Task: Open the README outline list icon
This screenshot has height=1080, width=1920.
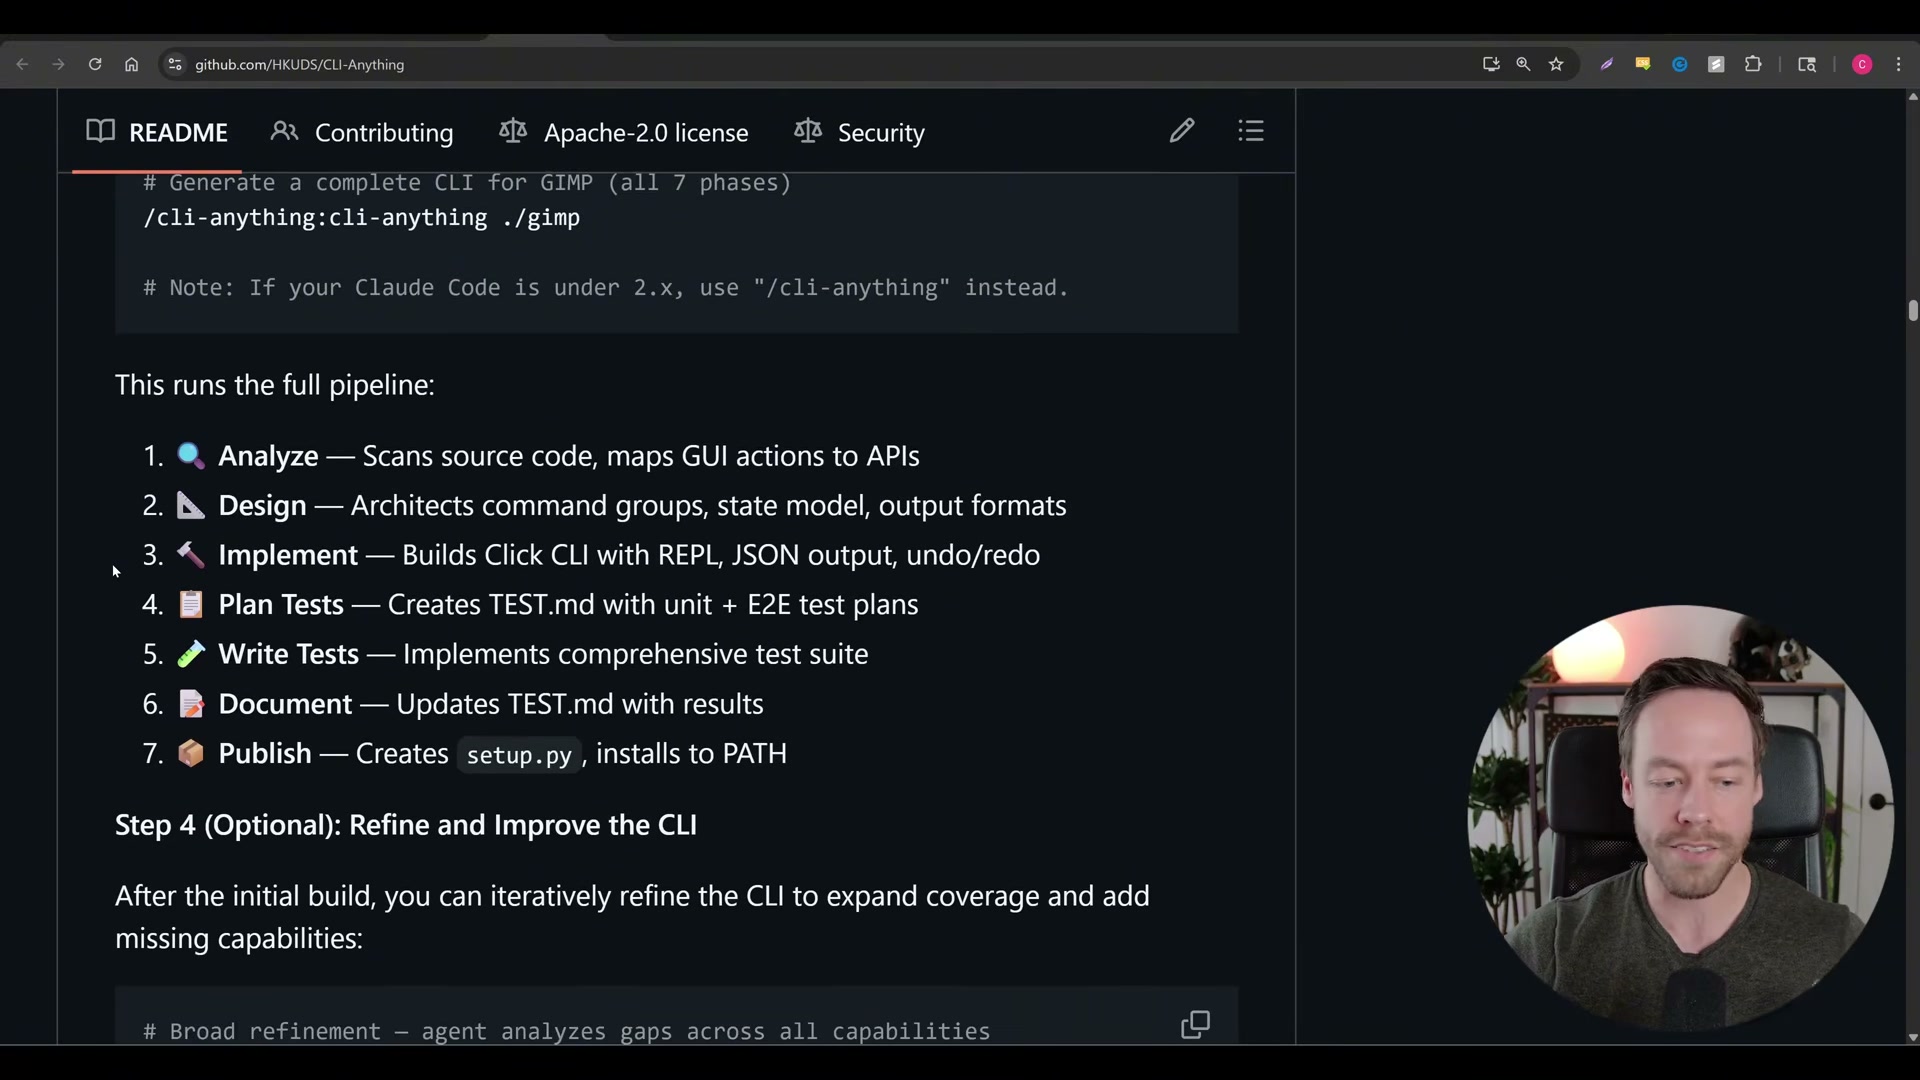Action: coord(1251,131)
